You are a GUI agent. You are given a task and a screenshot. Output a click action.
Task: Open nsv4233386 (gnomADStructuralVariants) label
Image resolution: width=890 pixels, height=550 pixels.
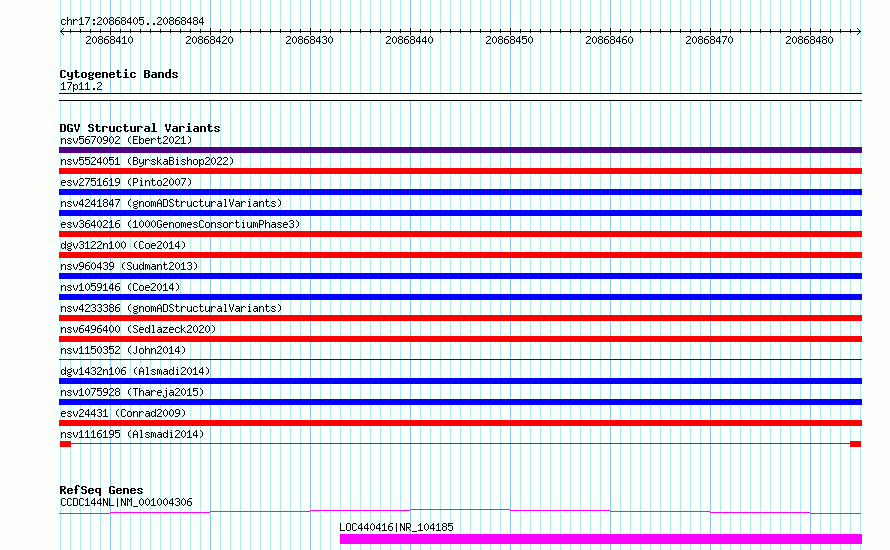(171, 308)
